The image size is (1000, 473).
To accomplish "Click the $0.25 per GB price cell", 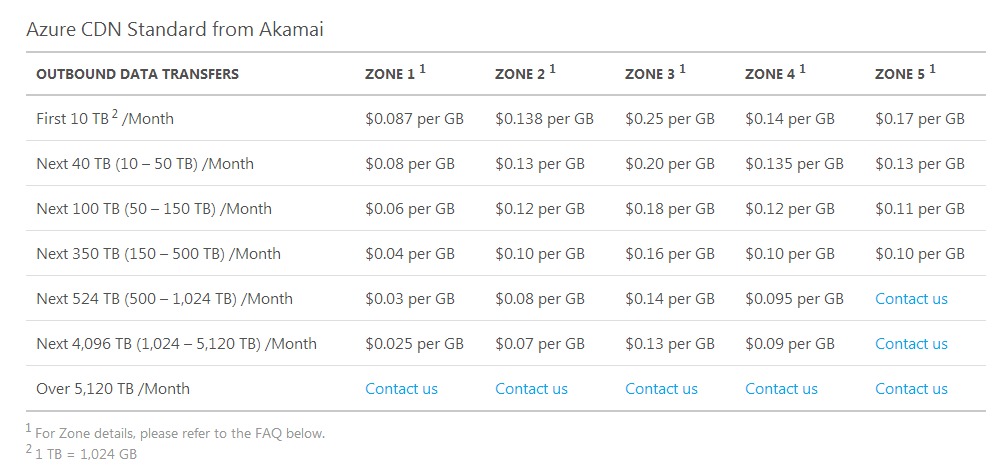I will (669, 119).
